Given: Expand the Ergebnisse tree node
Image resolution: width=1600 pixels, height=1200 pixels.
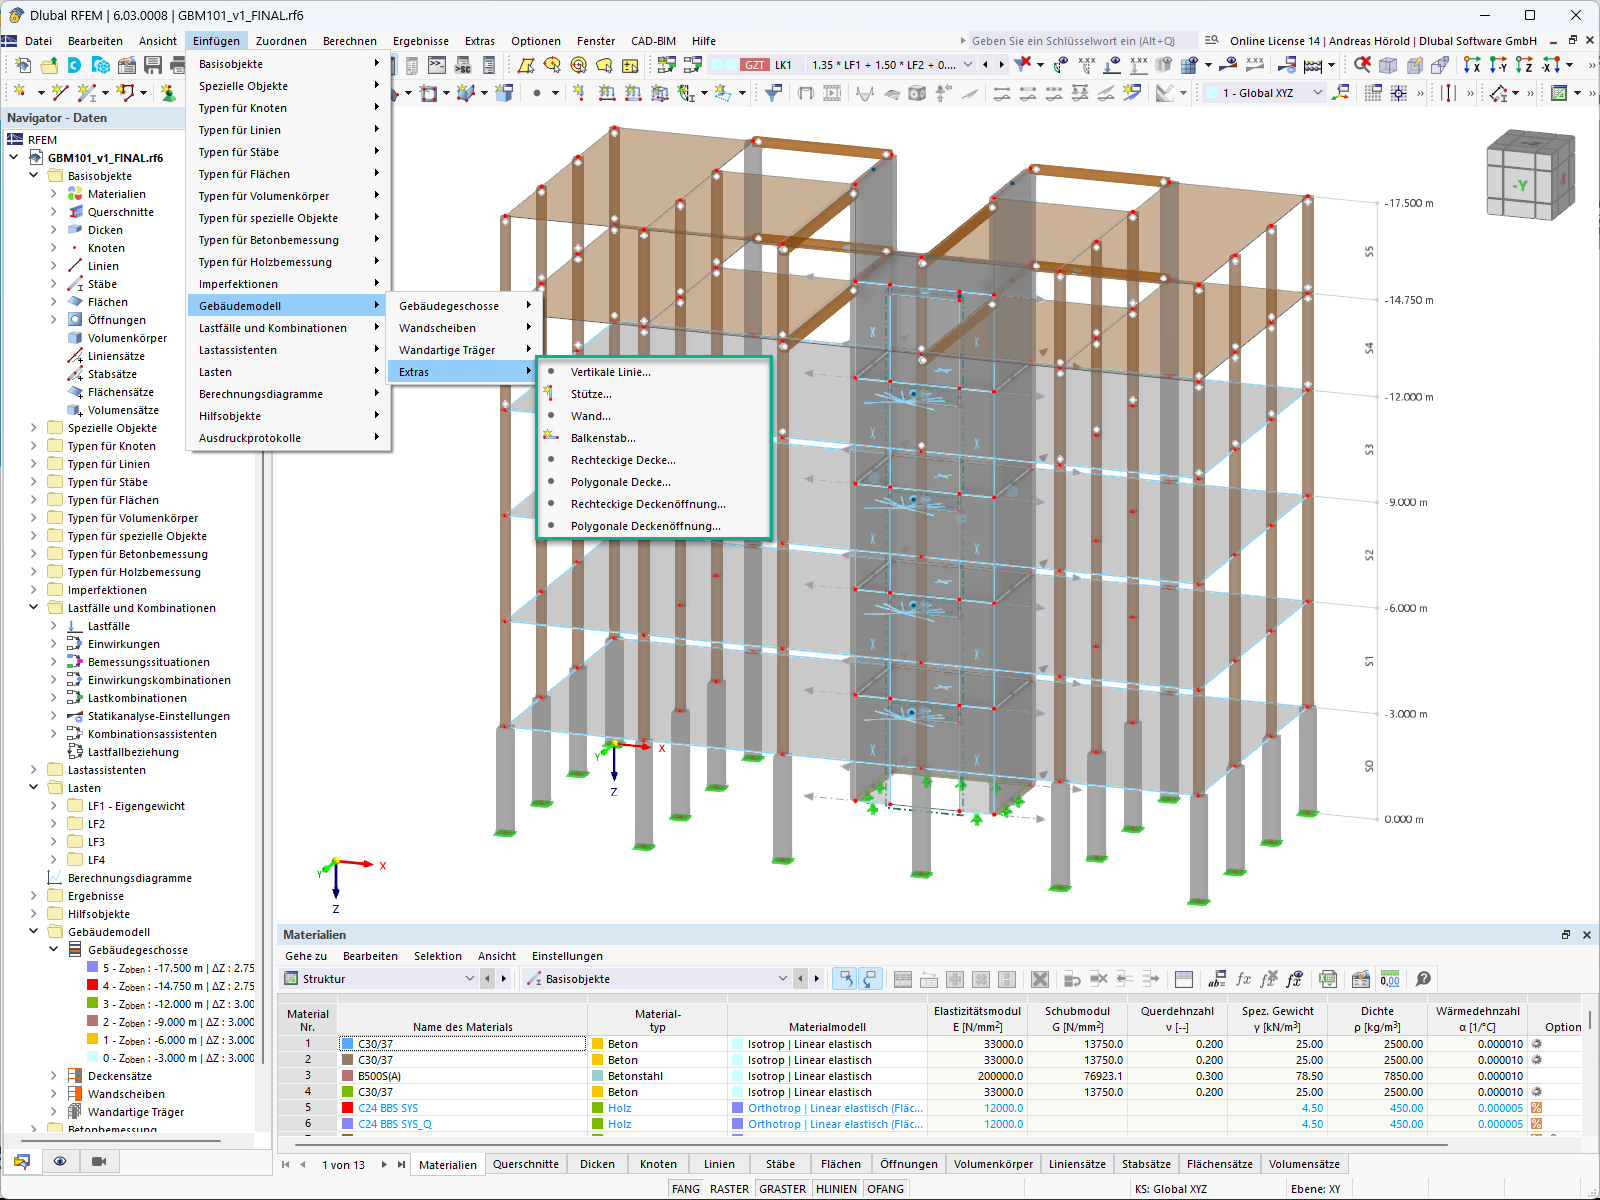Looking at the screenshot, I should point(34,896).
